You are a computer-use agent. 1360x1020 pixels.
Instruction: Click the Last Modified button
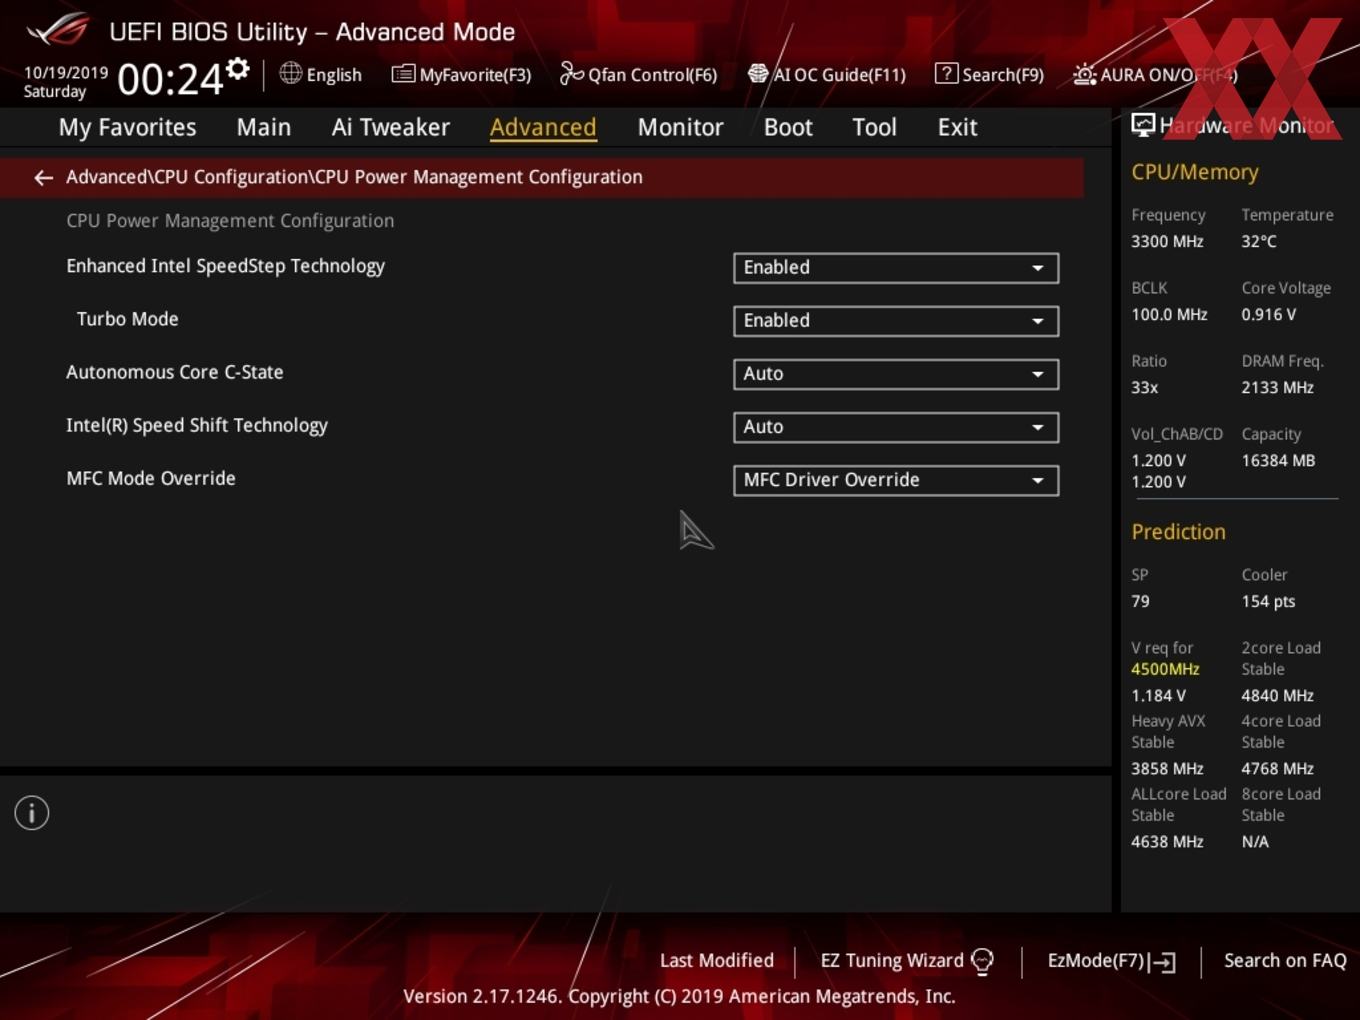coord(717,960)
